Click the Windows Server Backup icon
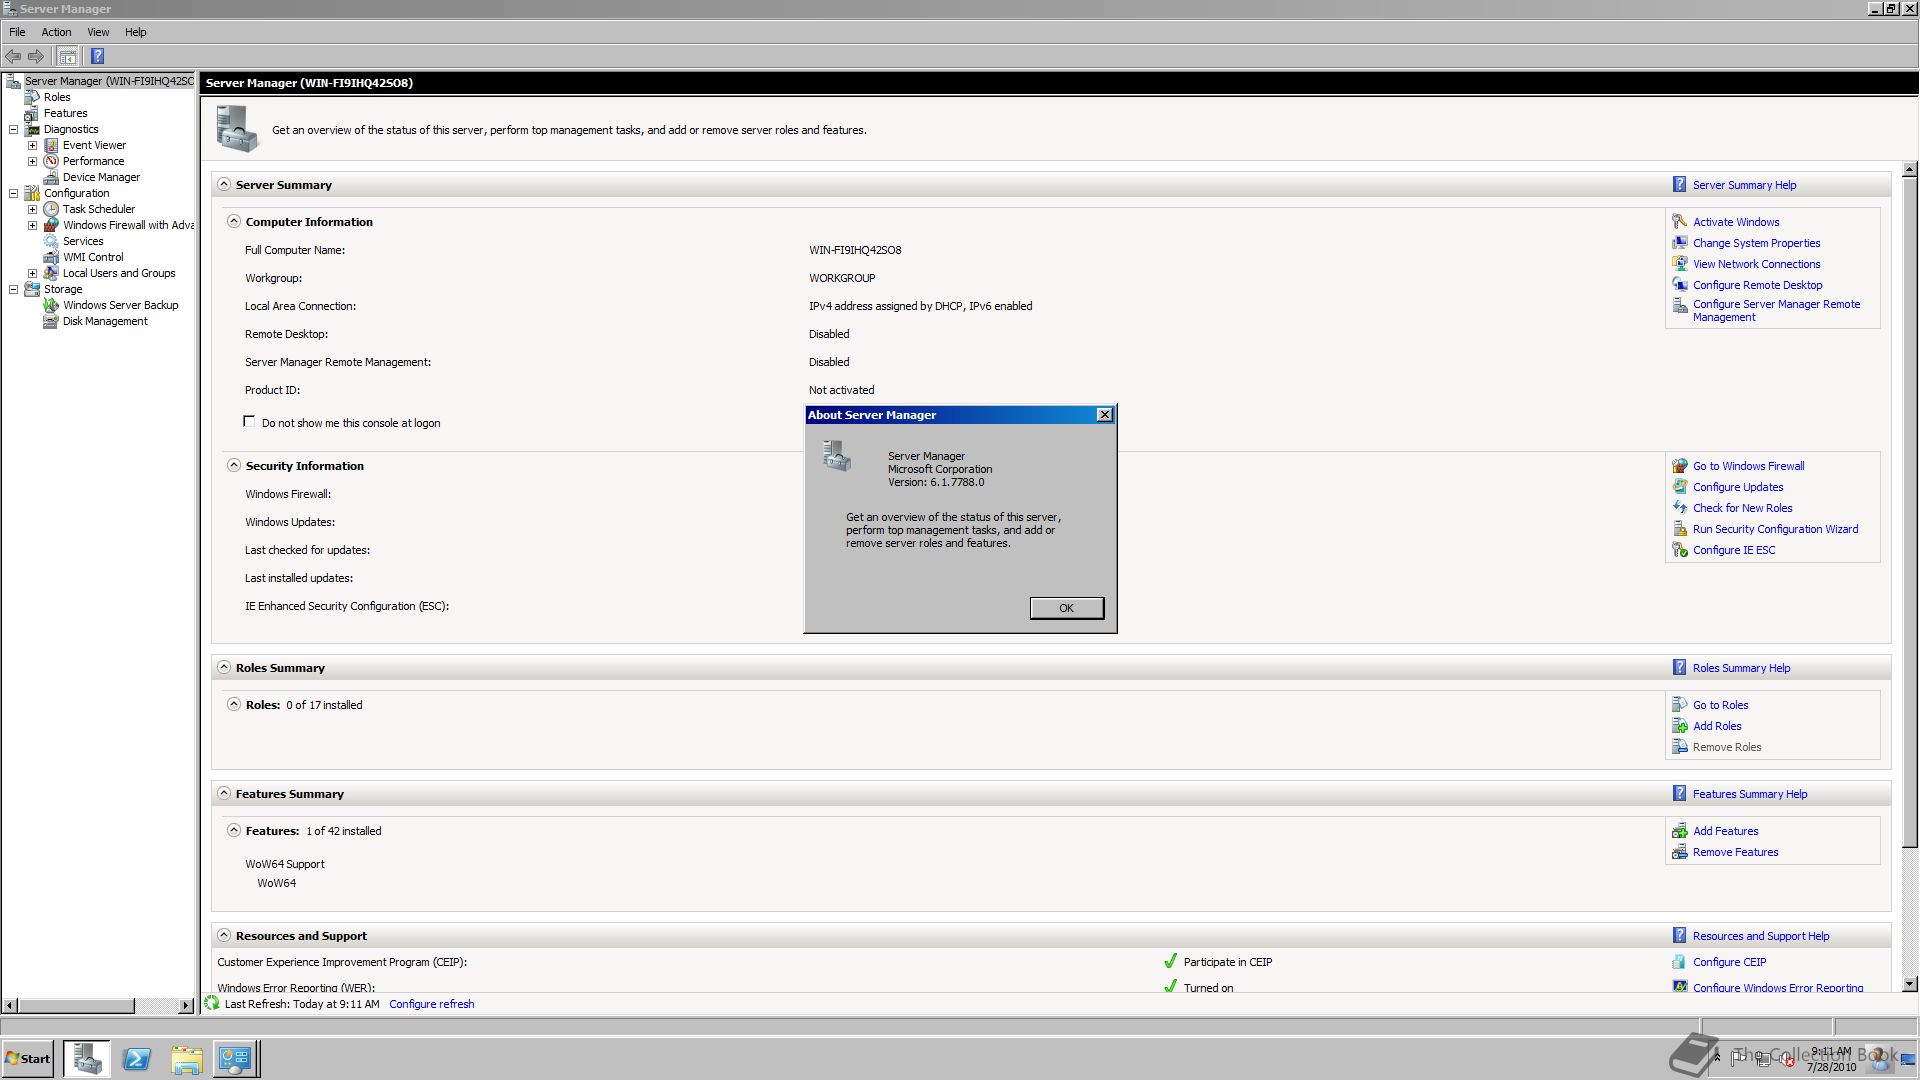The image size is (1920, 1080). [51, 305]
